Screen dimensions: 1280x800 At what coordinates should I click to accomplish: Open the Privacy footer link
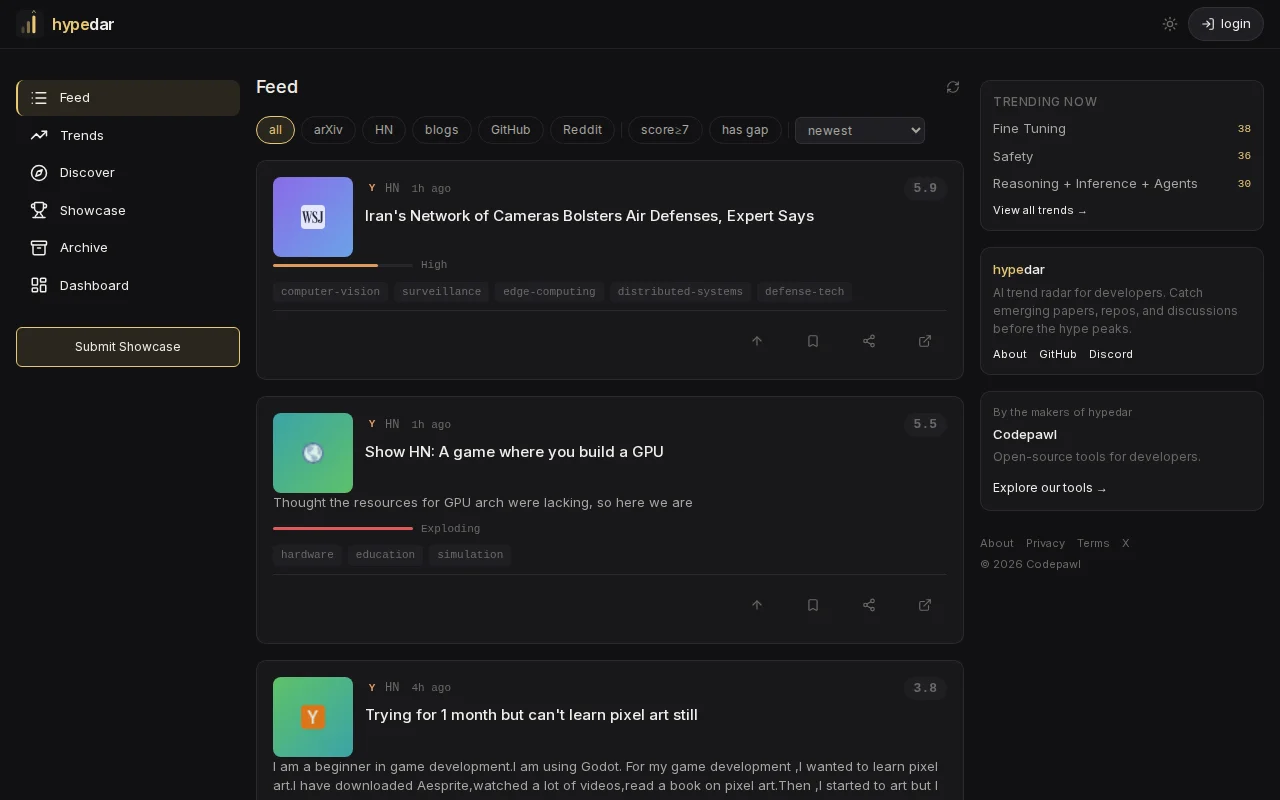click(x=1045, y=543)
